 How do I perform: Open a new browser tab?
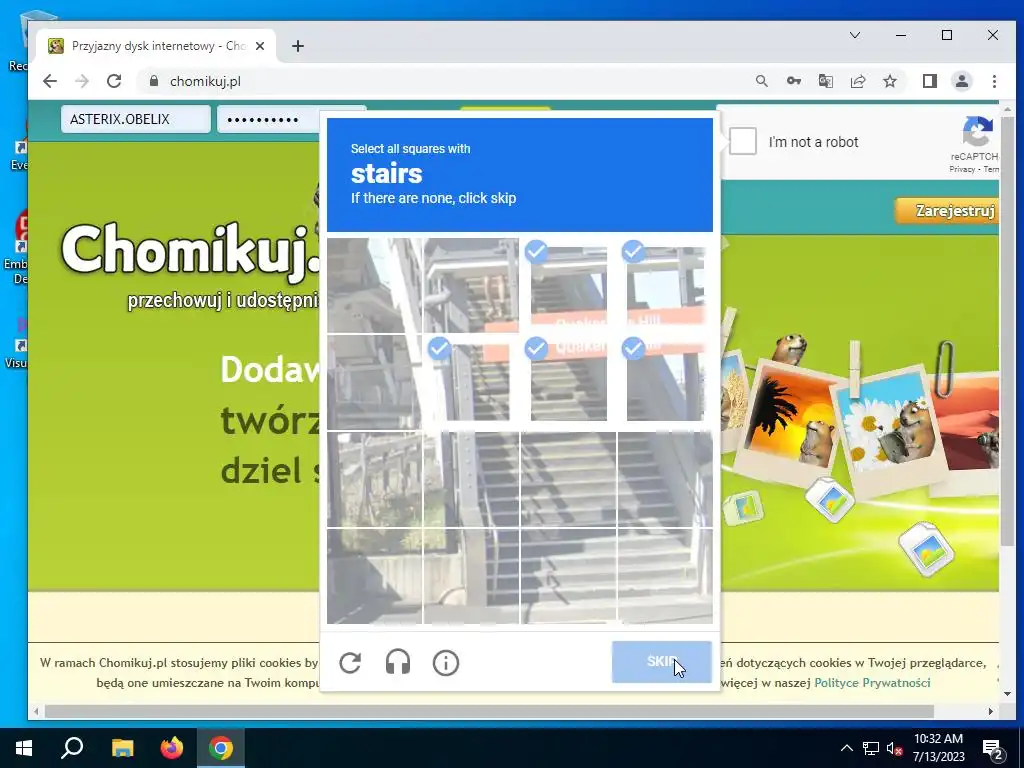298,46
